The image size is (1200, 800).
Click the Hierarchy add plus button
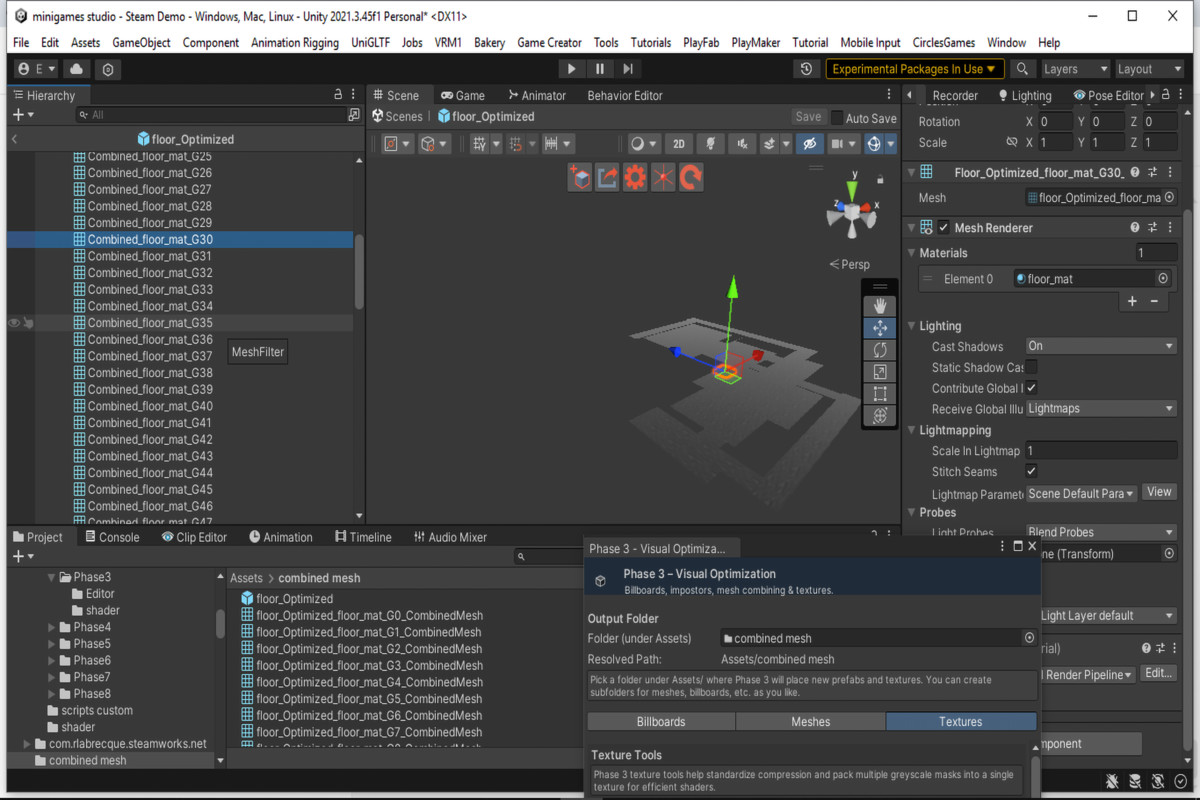pyautogui.click(x=22, y=115)
